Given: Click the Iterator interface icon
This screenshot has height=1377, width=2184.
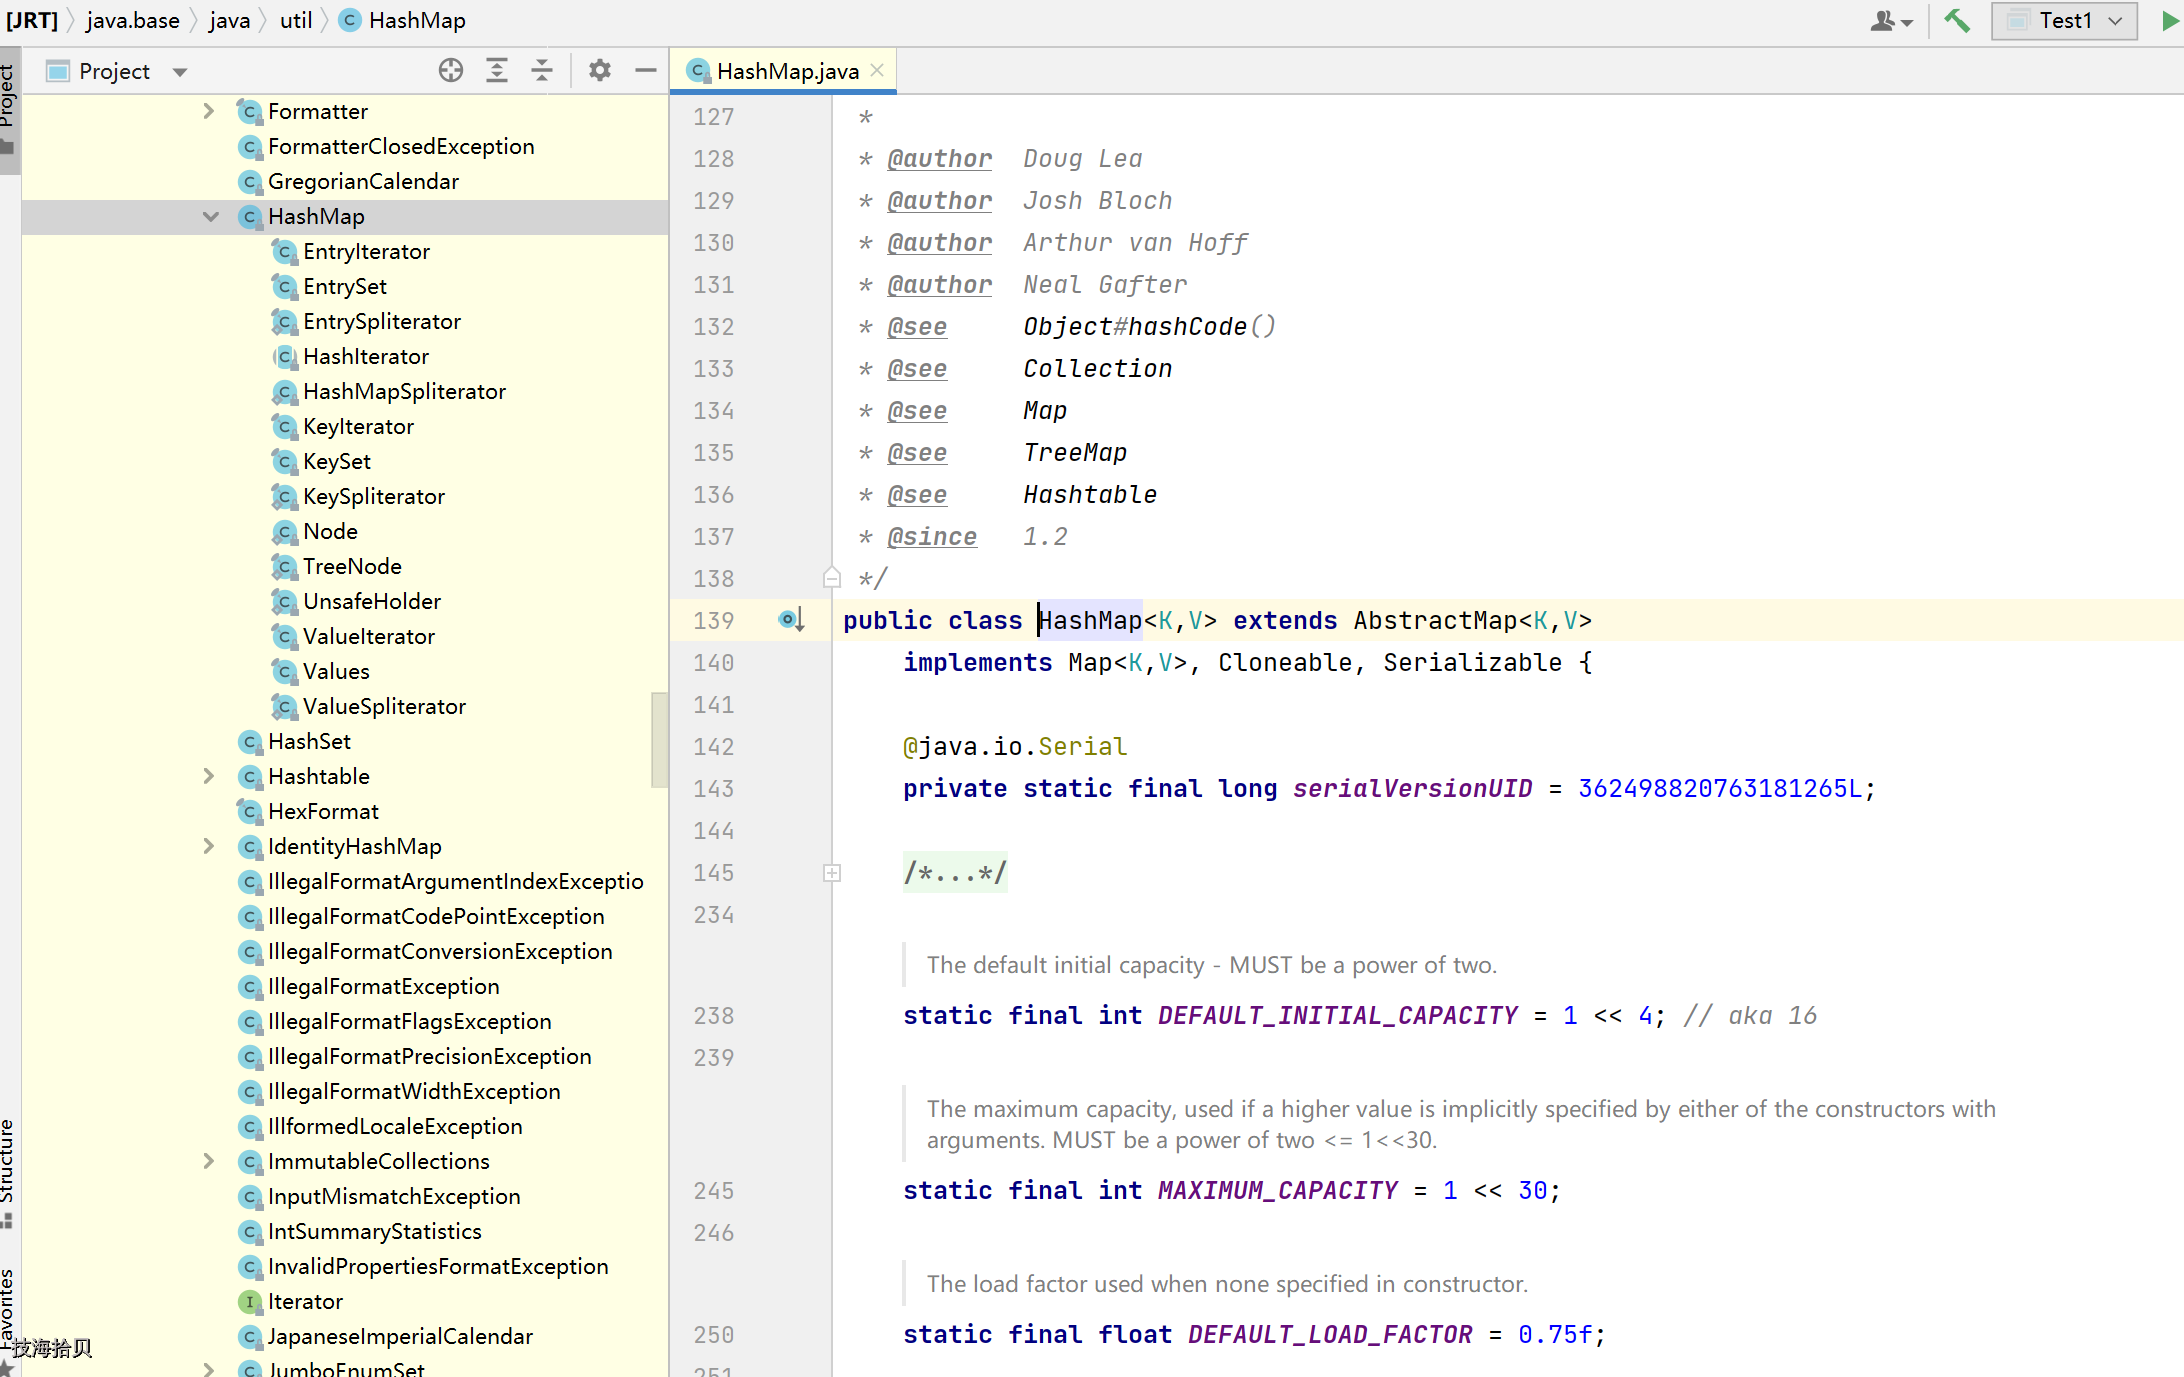Looking at the screenshot, I should pyautogui.click(x=250, y=1301).
